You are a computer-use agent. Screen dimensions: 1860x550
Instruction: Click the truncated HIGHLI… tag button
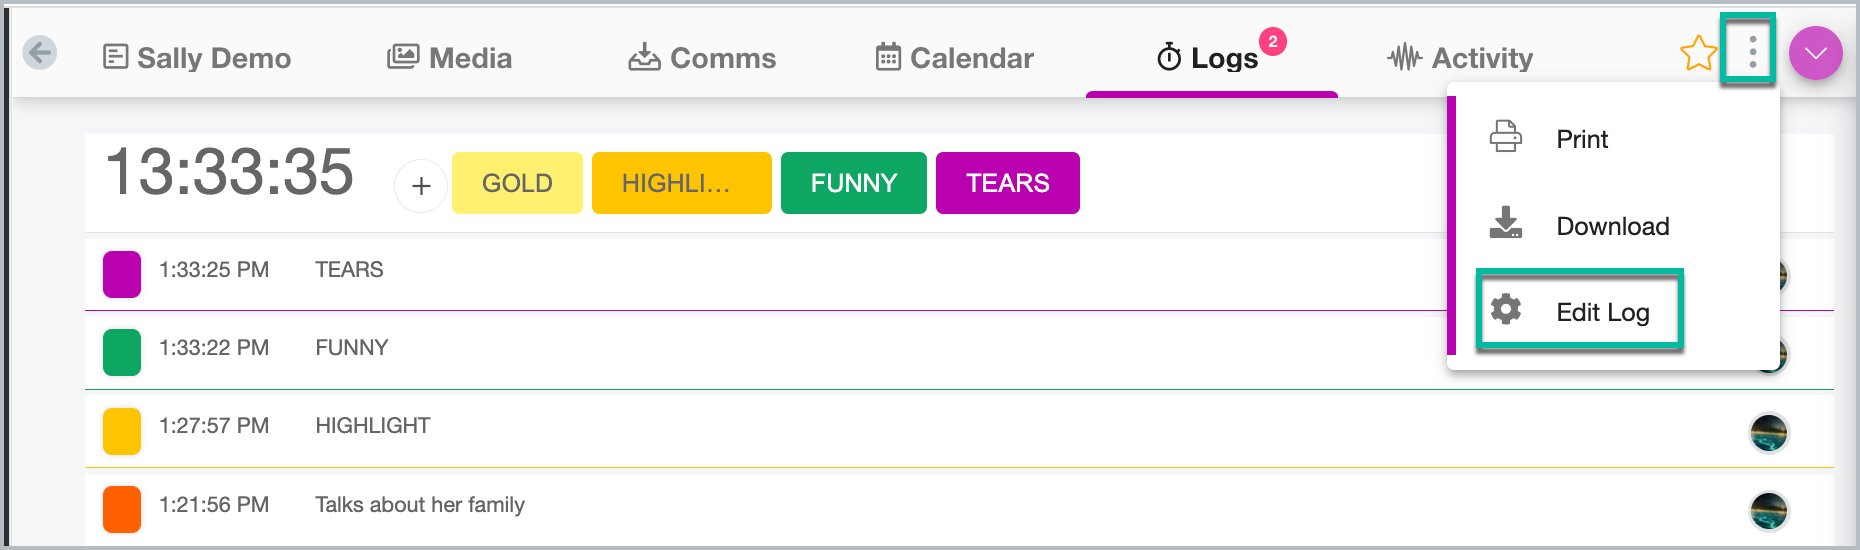click(681, 183)
